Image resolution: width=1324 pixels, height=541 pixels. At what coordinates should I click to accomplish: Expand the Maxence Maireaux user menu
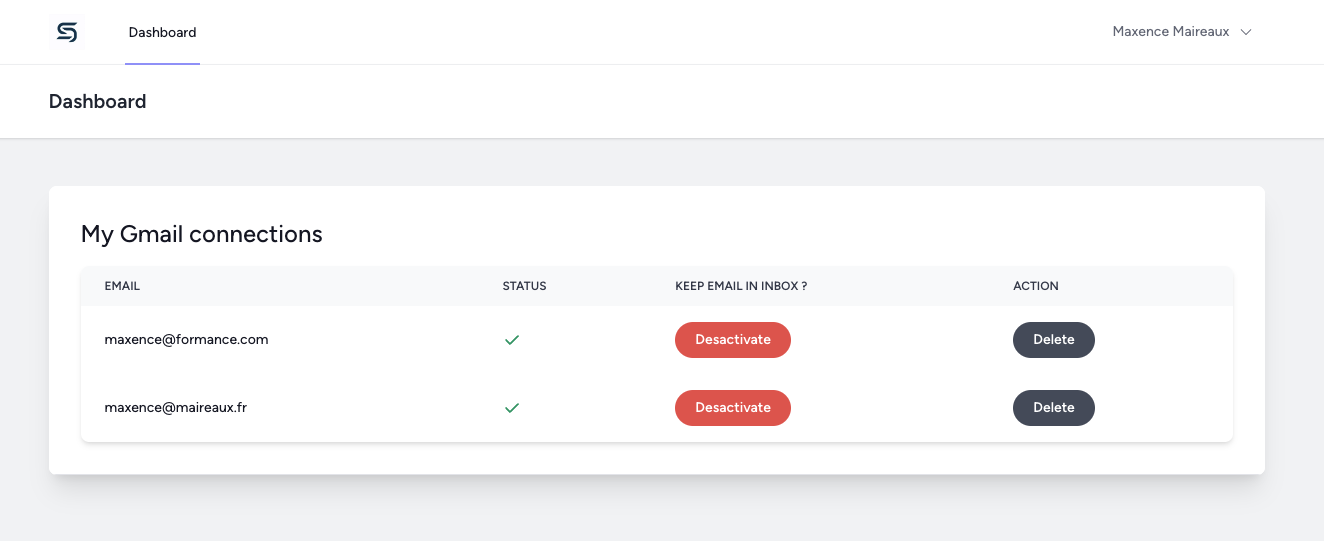pyautogui.click(x=1182, y=32)
